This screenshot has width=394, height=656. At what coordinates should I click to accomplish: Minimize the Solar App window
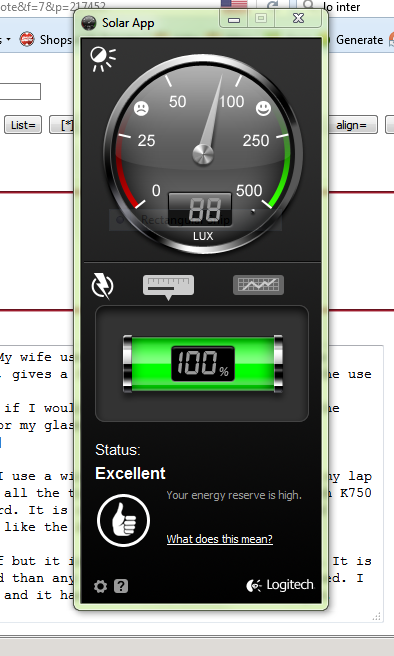[x=234, y=19]
